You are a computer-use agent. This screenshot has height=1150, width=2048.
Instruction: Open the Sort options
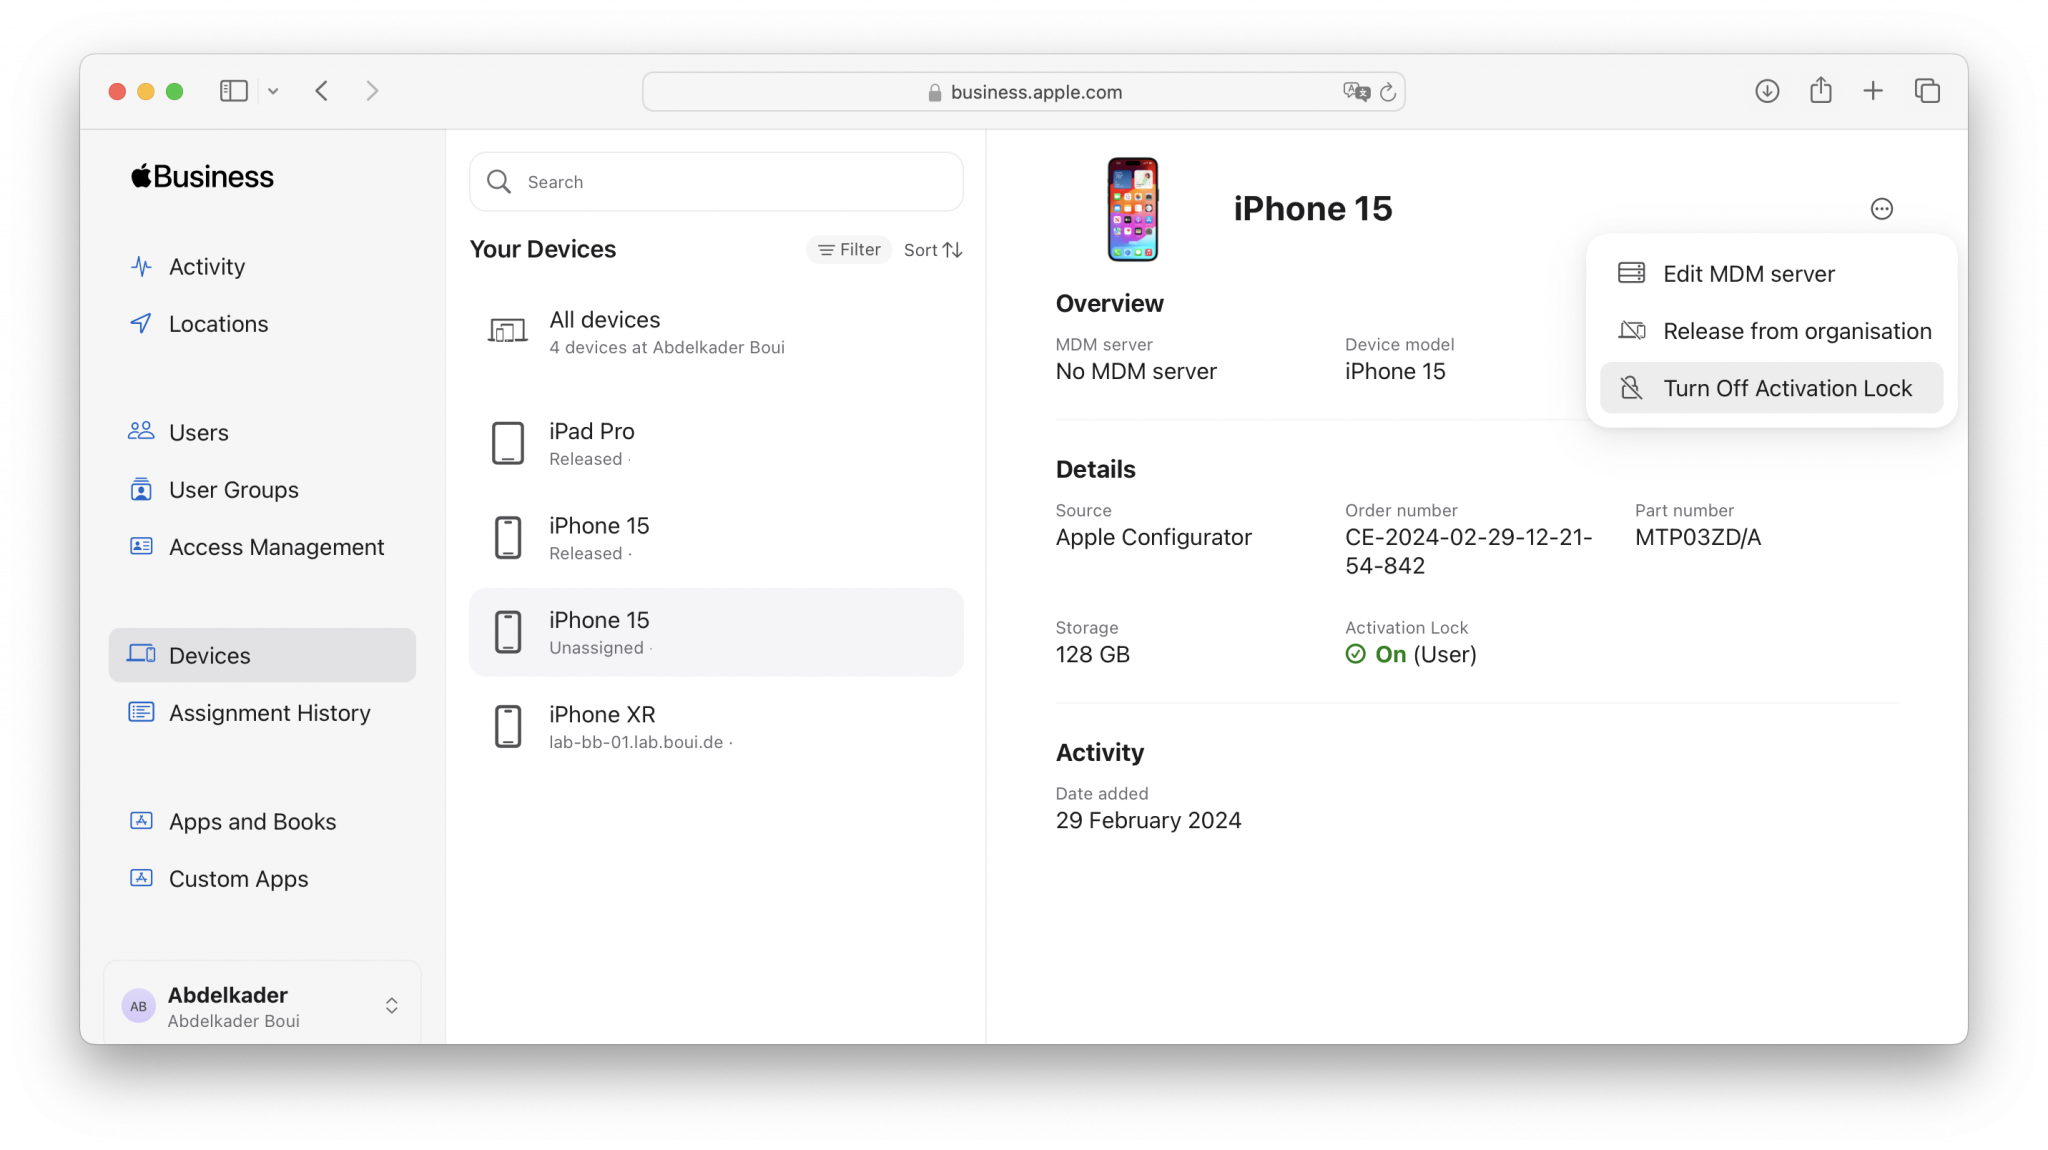[x=932, y=250]
